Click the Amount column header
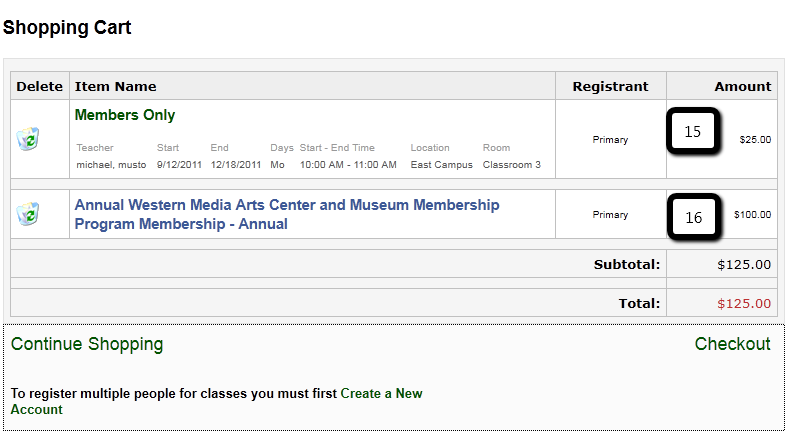The height and width of the screenshot is (435, 788). [742, 86]
